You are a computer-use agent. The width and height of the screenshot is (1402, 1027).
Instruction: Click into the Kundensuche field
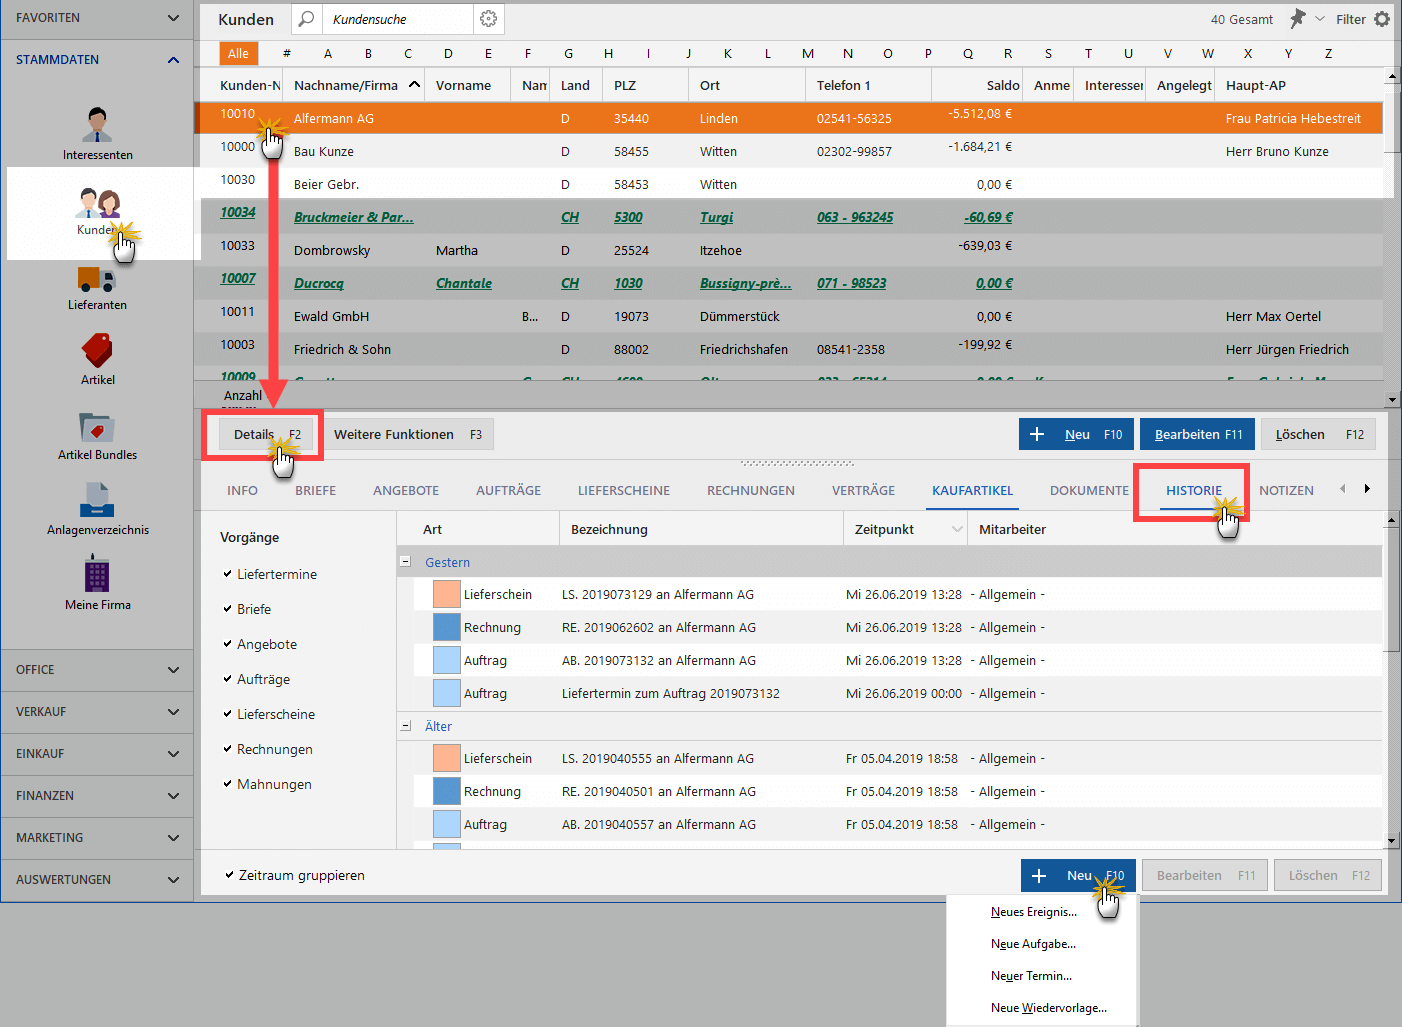[398, 19]
